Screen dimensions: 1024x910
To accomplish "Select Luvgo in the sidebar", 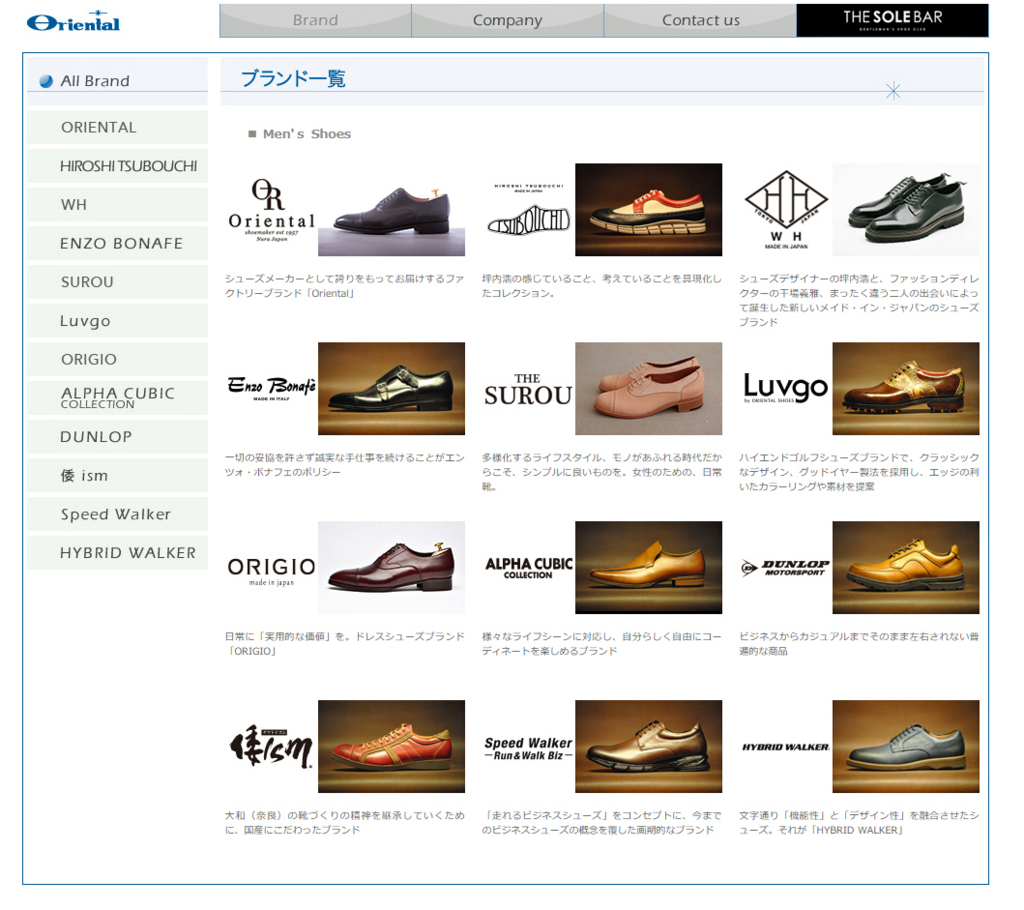I will 118,320.
